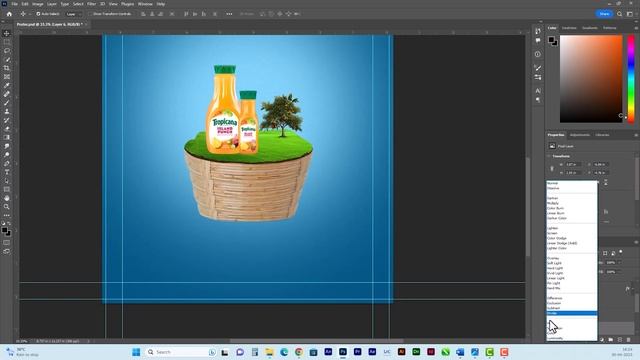This screenshot has width=640, height=360.
Task: Switch to the Libraries tab
Action: click(x=602, y=135)
